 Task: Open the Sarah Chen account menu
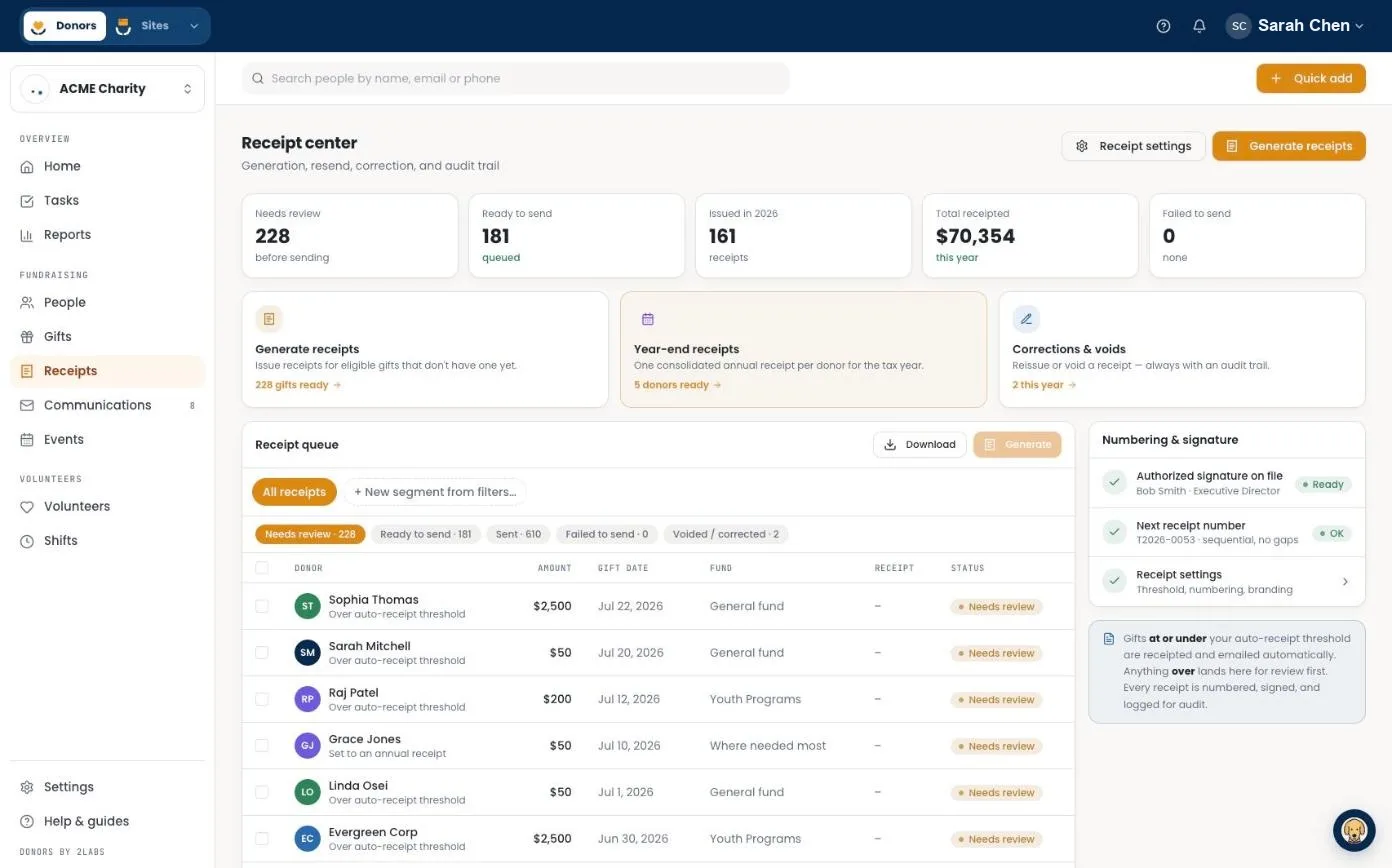[x=1295, y=26]
